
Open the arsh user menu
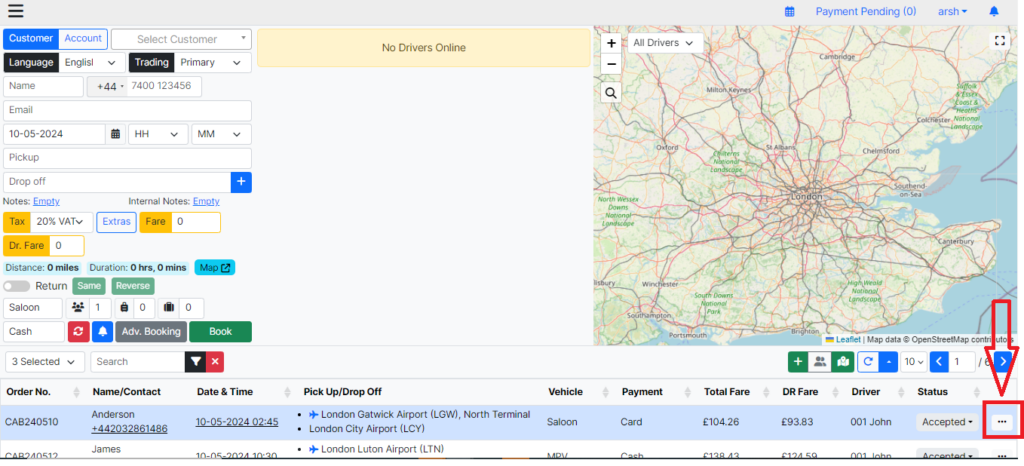[952, 11]
